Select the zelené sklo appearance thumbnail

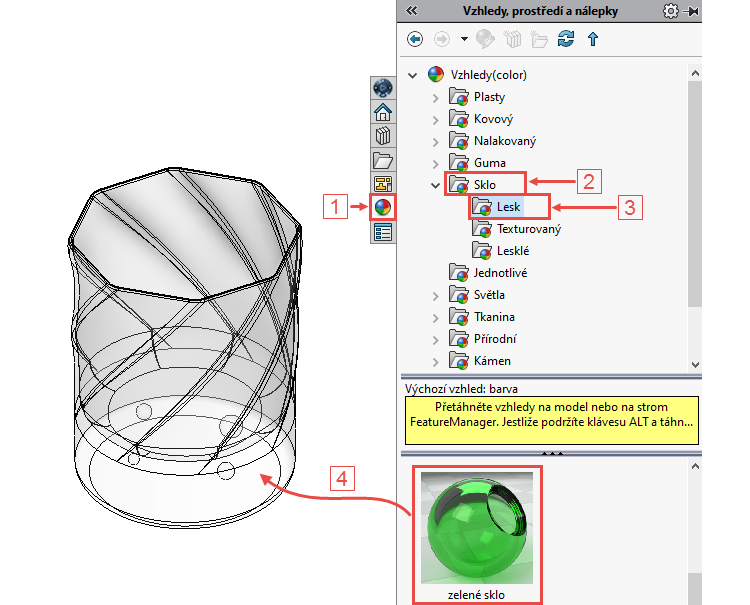[x=477, y=528]
